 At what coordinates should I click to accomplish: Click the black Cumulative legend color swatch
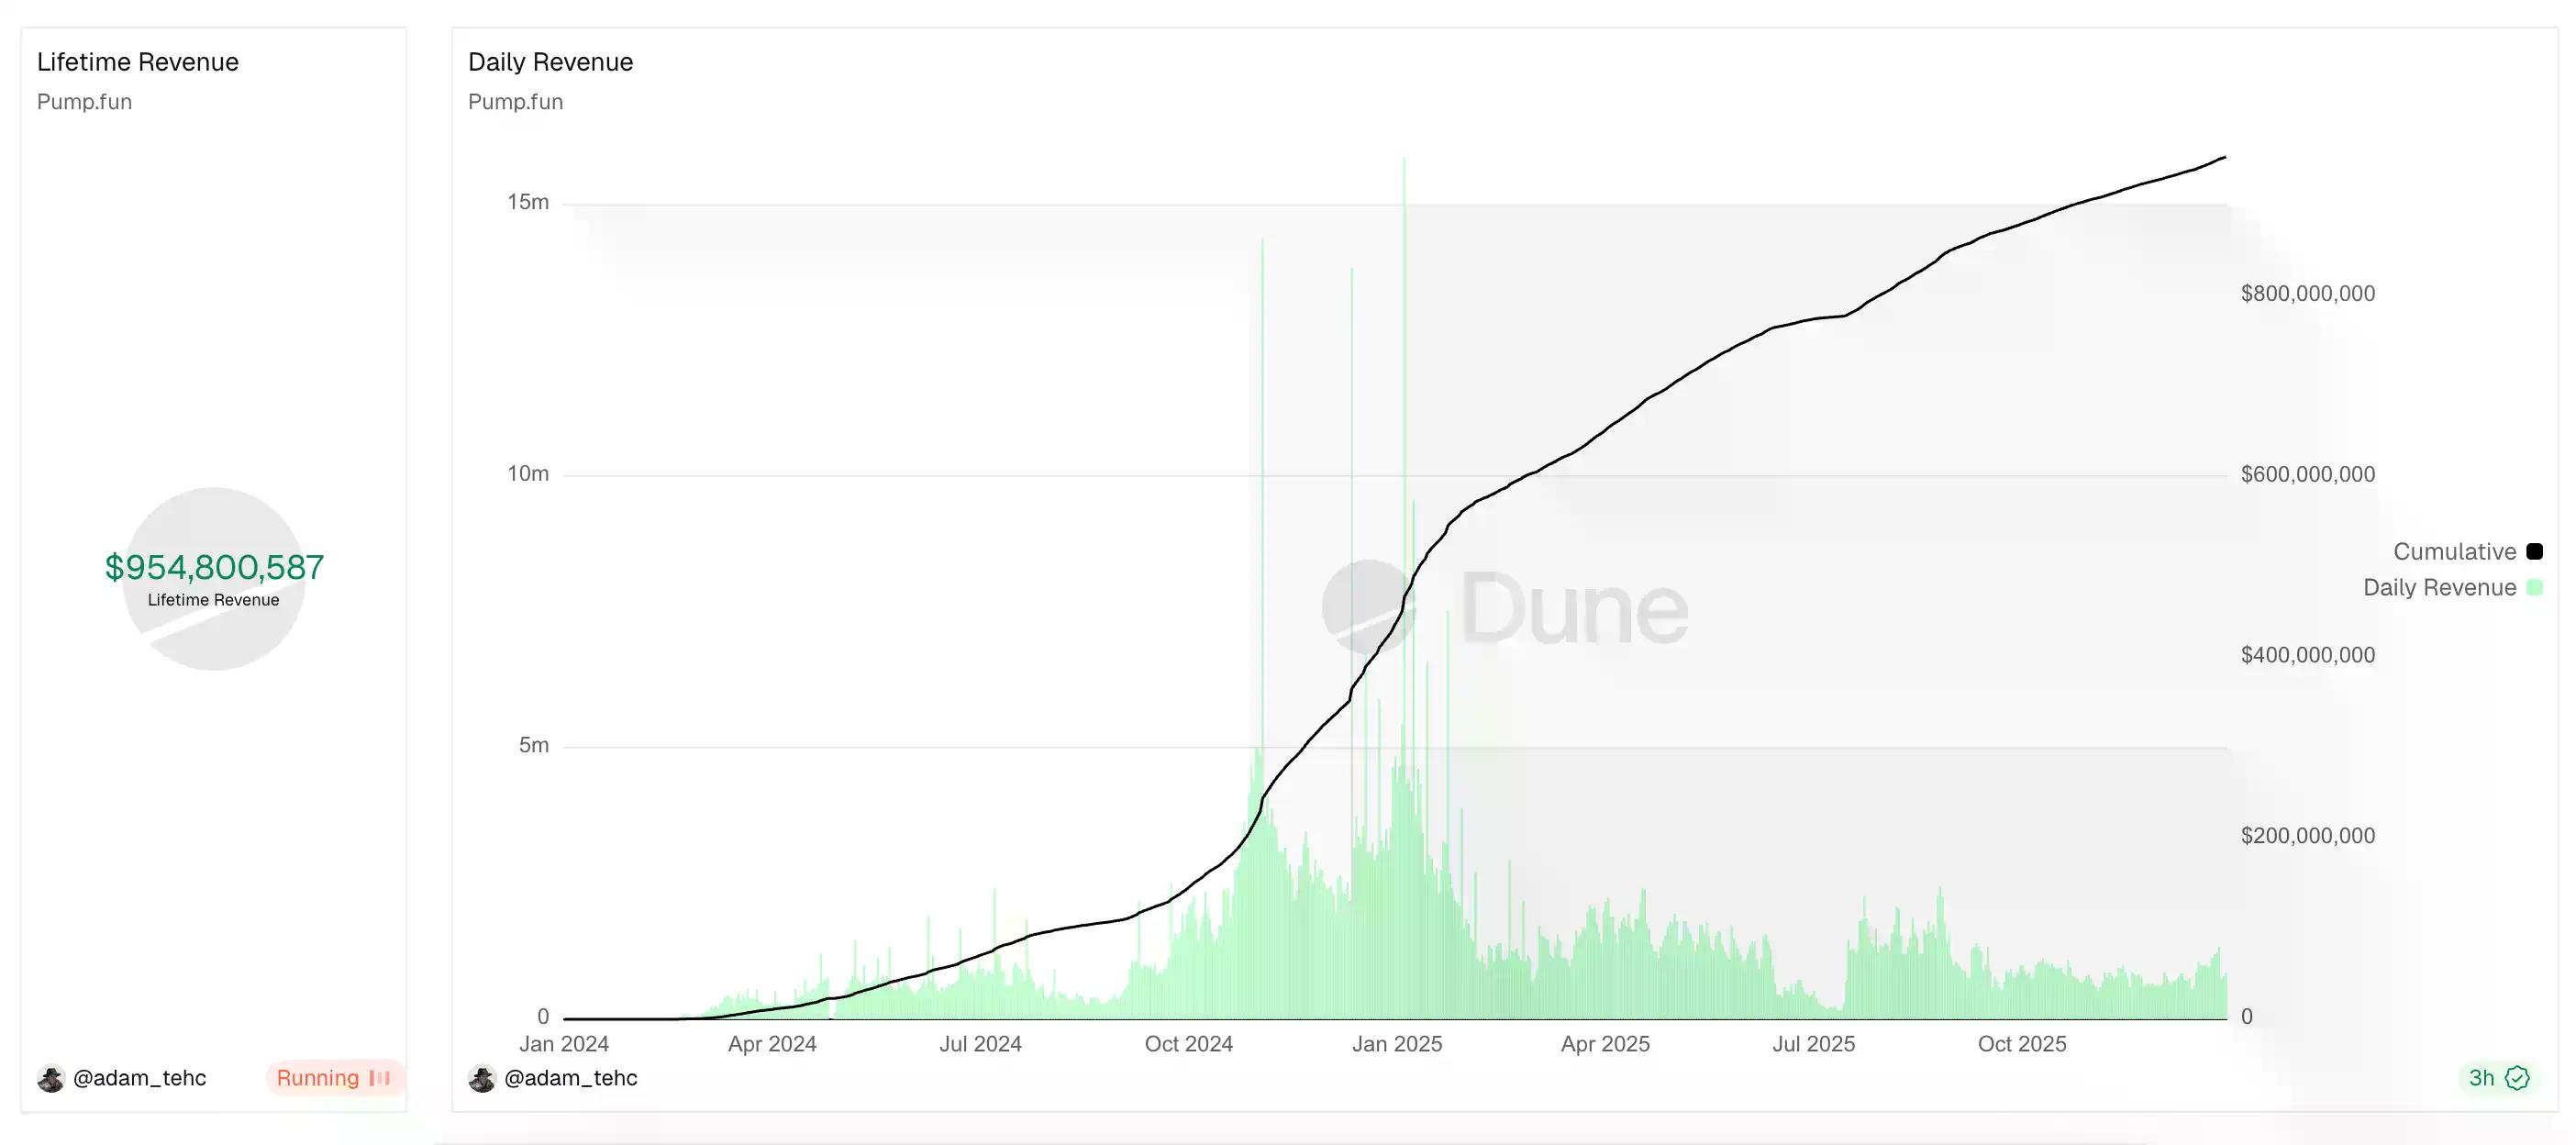(2534, 552)
